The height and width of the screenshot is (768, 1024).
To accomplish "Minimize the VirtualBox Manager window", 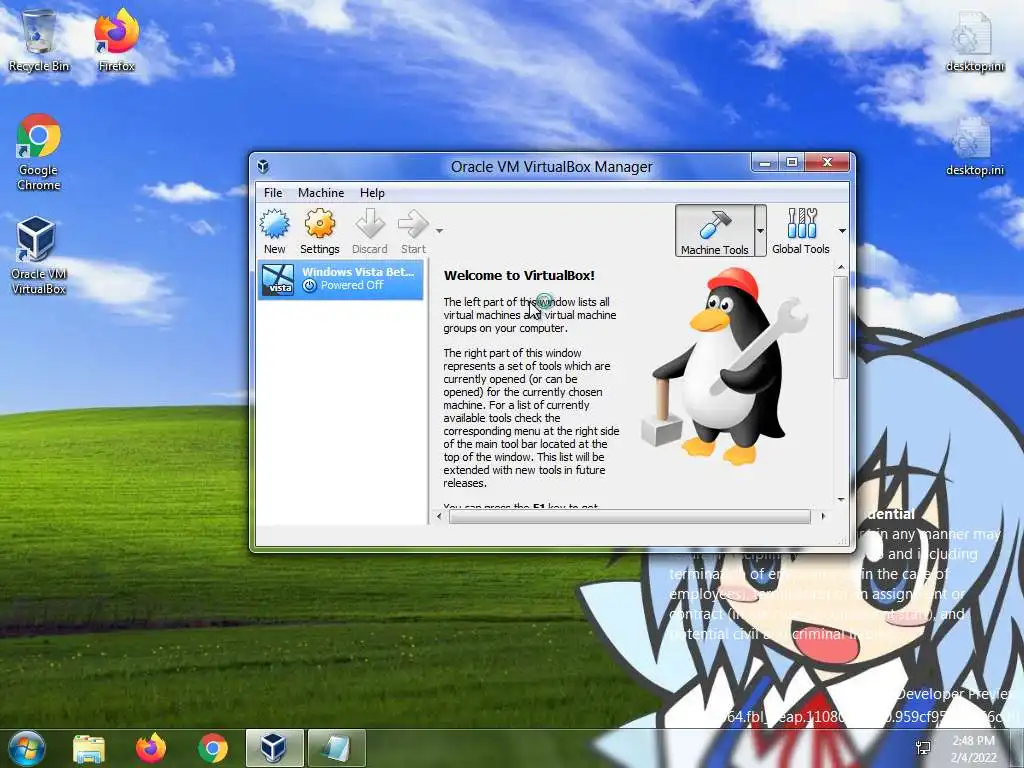I will coord(765,163).
